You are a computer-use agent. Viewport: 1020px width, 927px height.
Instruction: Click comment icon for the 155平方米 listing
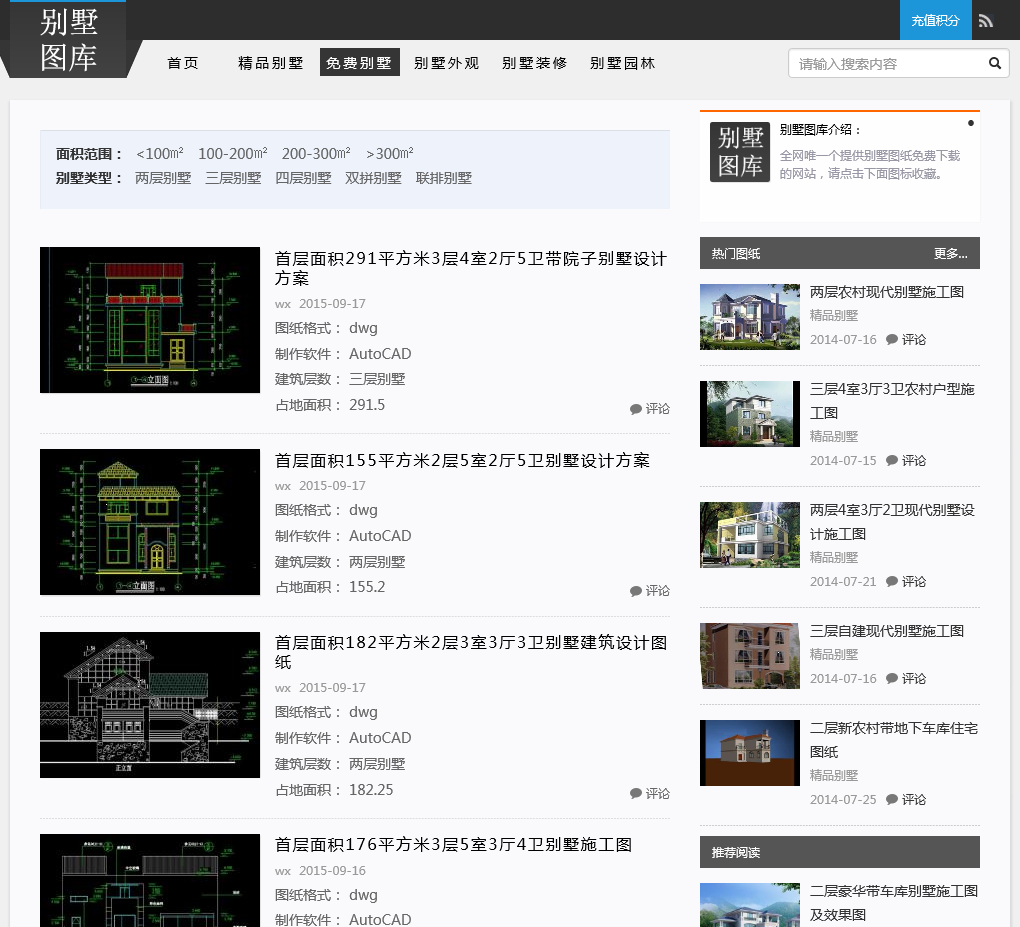(x=636, y=591)
